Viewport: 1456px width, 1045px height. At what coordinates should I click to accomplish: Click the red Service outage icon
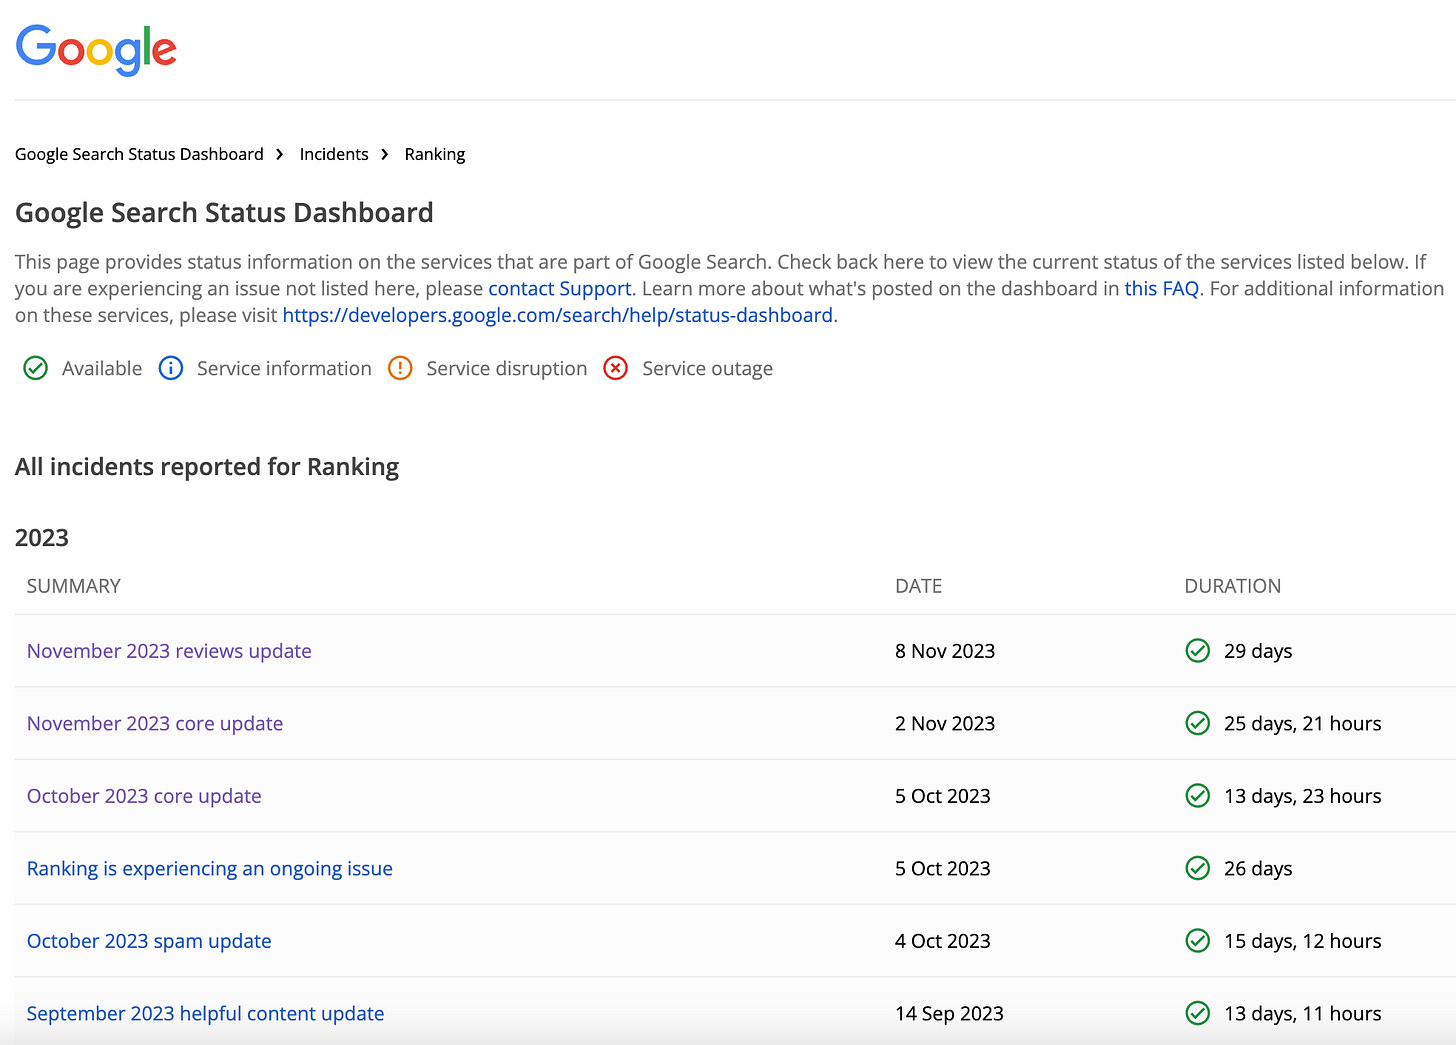click(616, 368)
